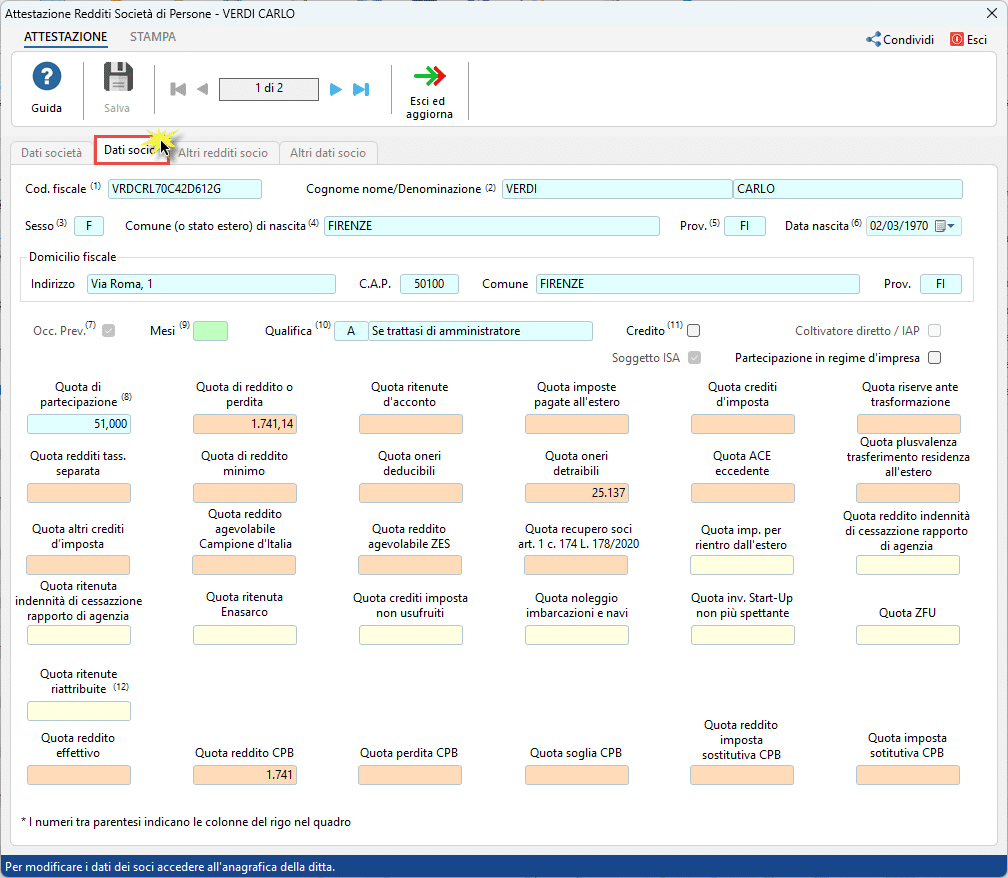The width and height of the screenshot is (1008, 878).
Task: Enable the Credito checkbox
Action: pyautogui.click(x=693, y=331)
